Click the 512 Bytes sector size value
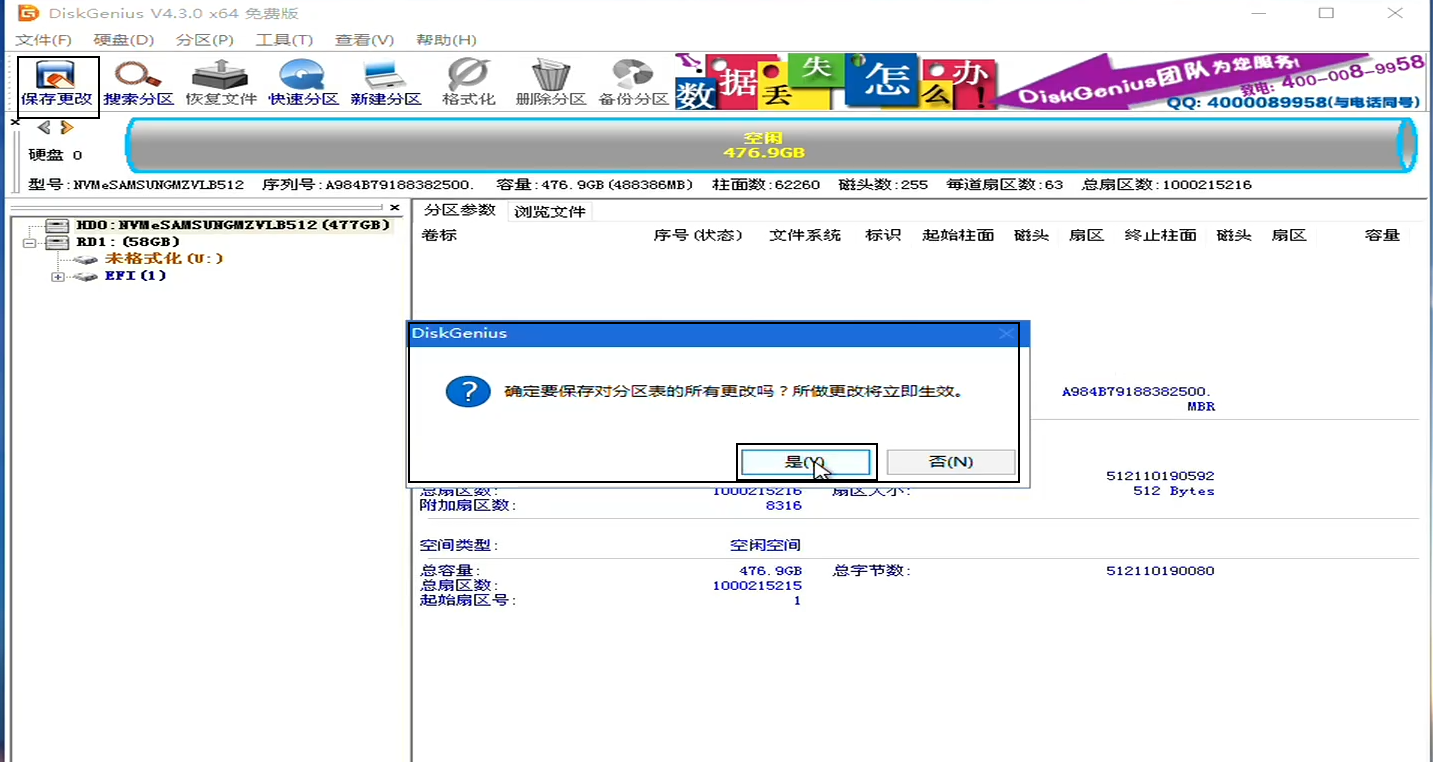1433x762 pixels. pyautogui.click(x=1174, y=491)
